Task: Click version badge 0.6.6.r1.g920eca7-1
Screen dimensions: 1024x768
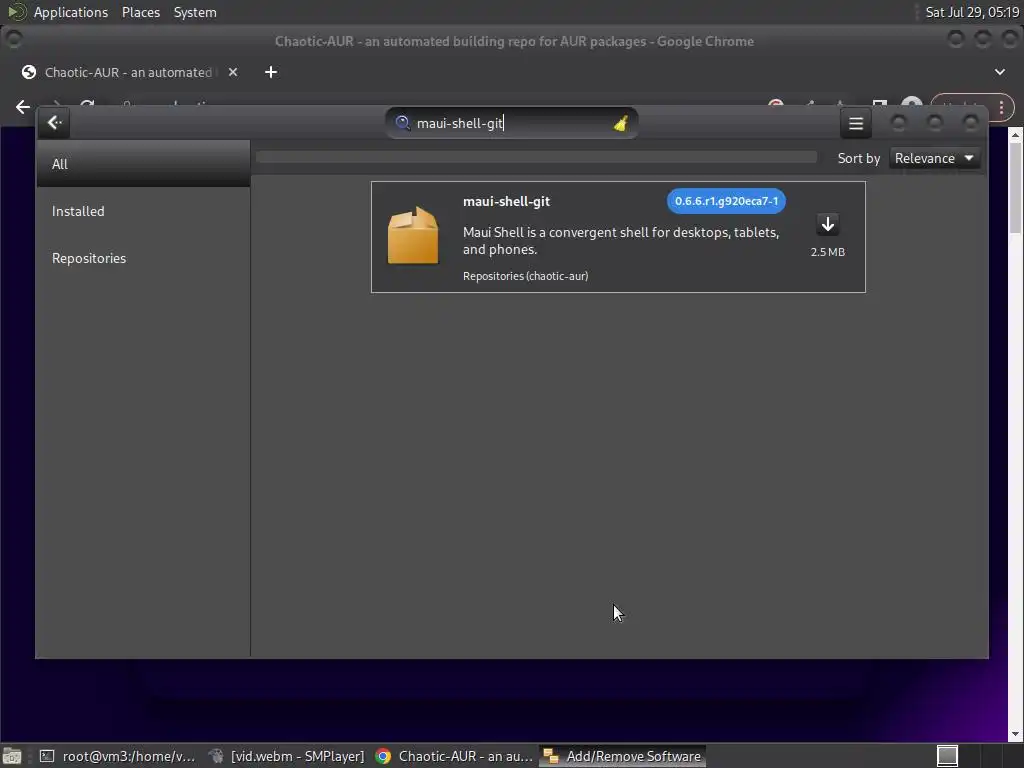Action: coord(726,201)
